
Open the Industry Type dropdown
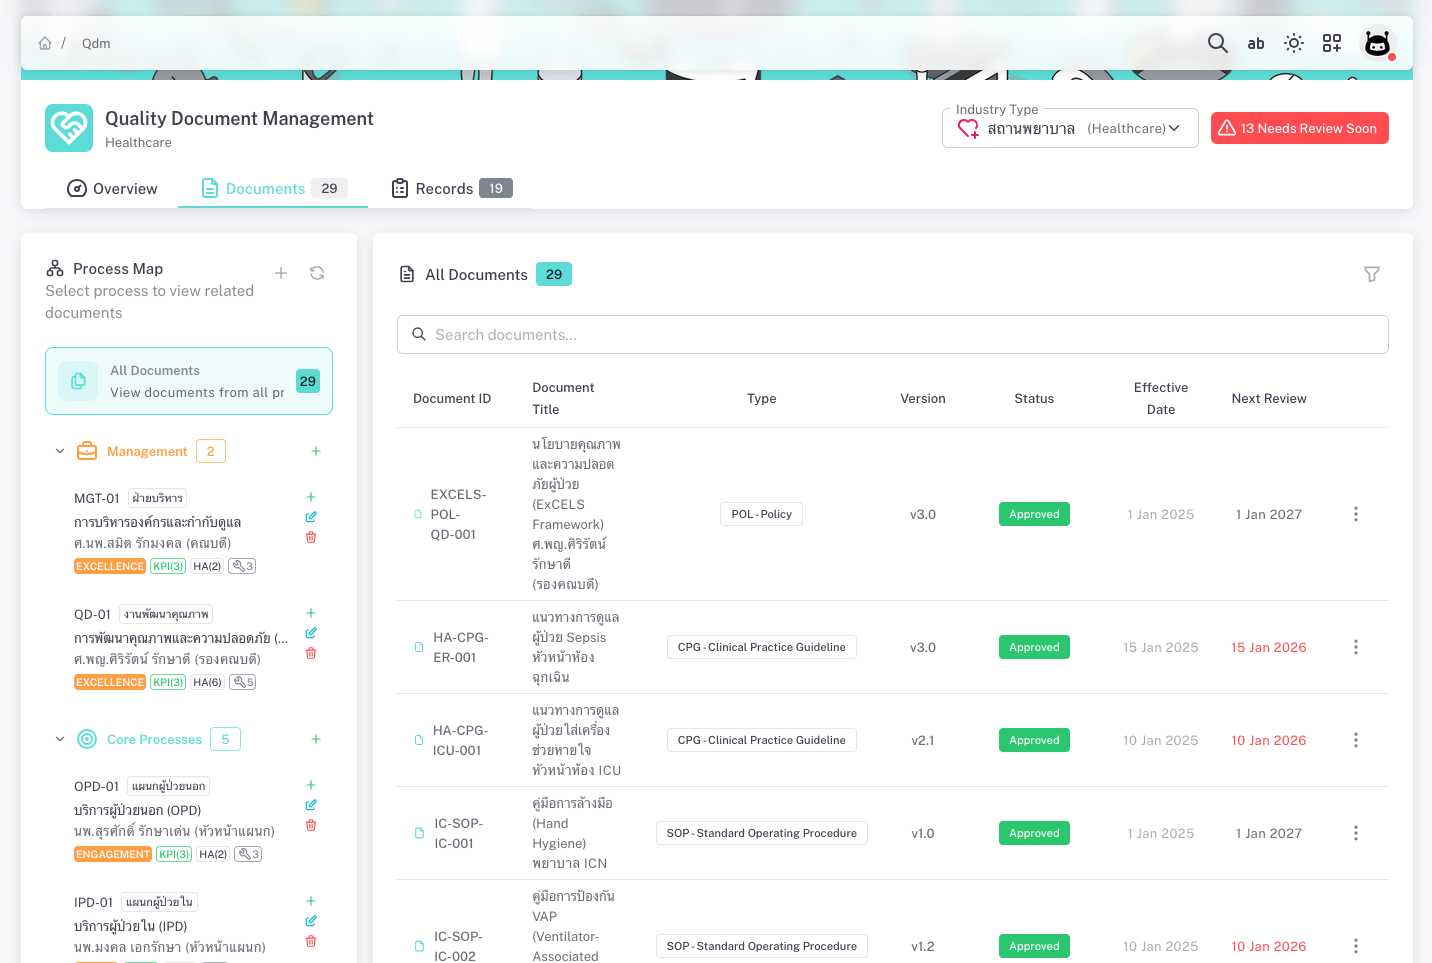(x=1069, y=128)
